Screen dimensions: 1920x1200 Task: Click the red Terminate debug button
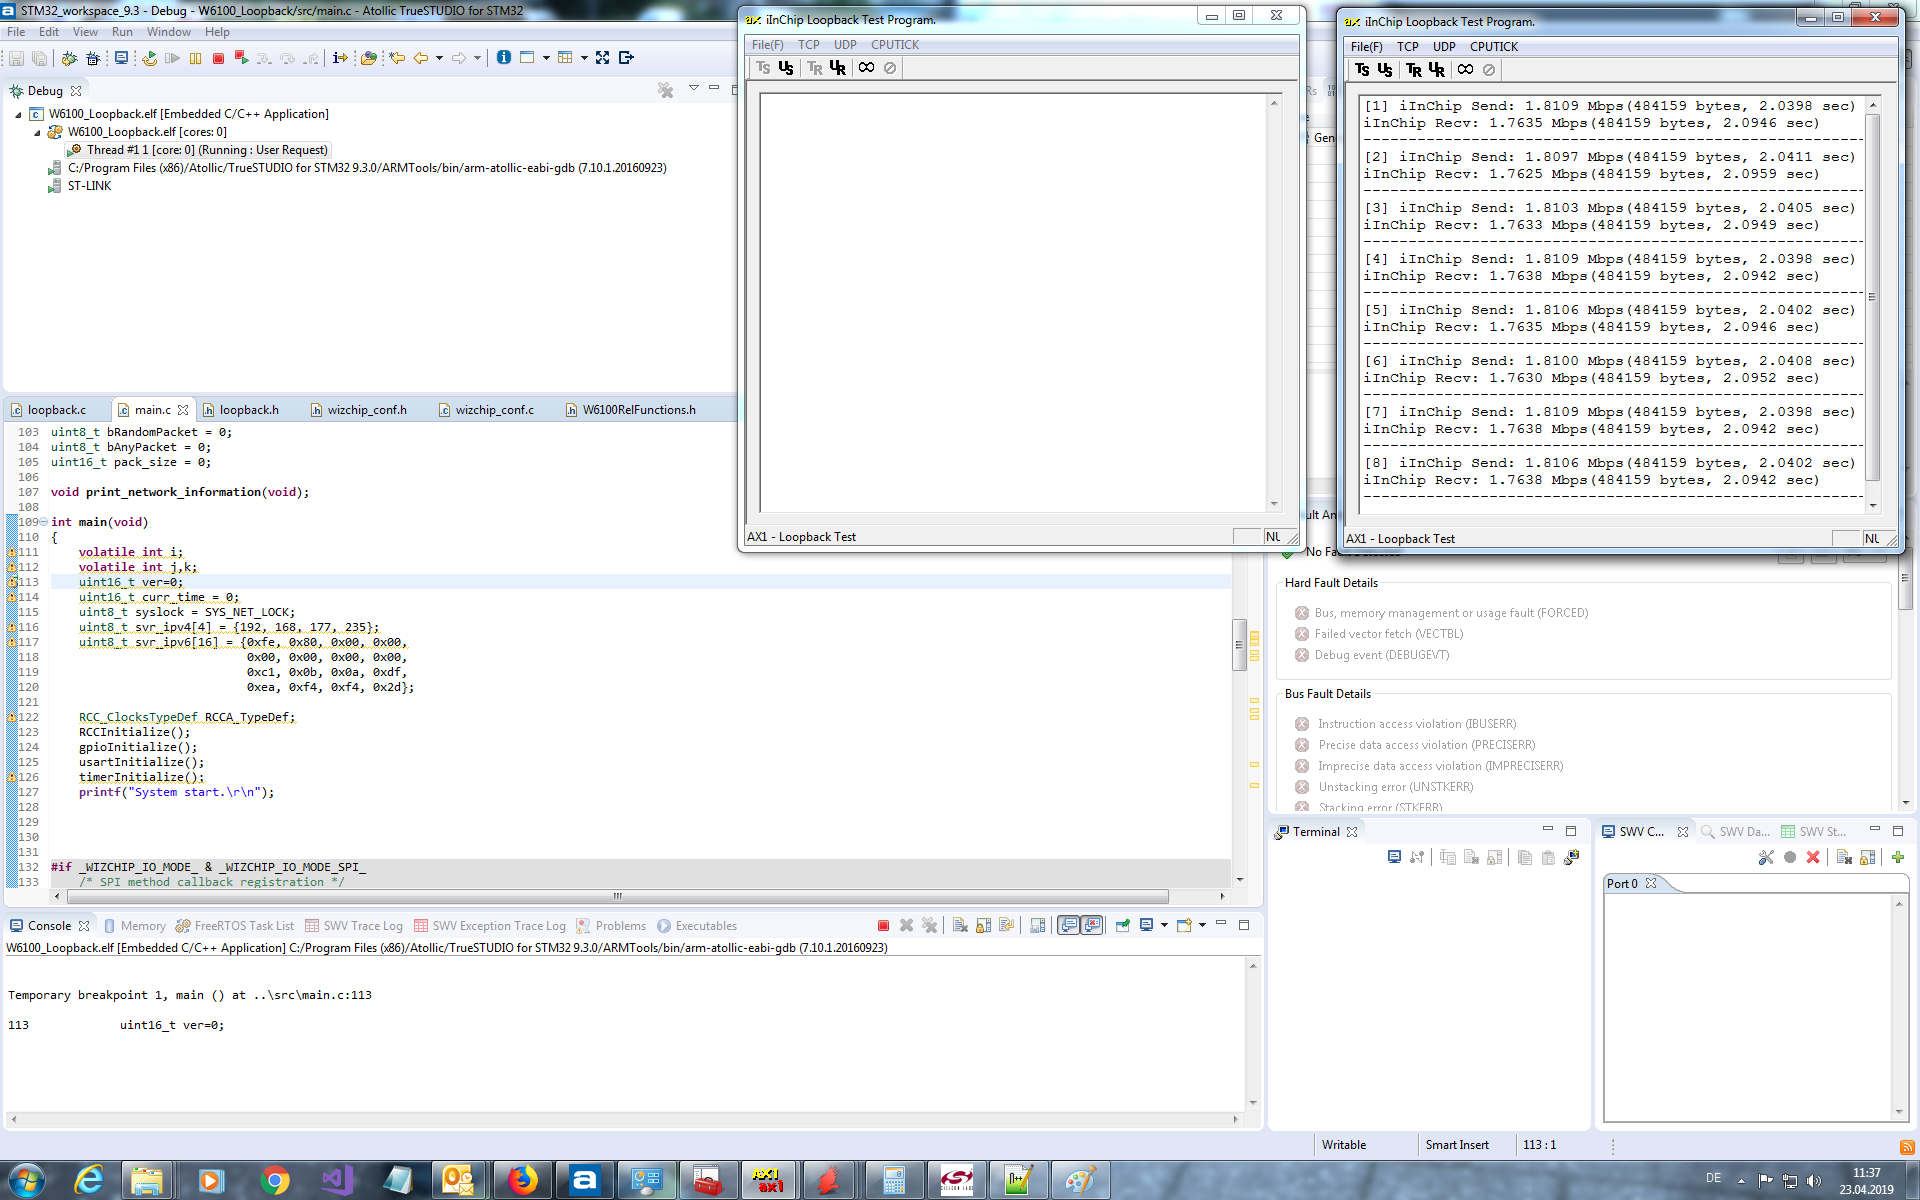tap(218, 58)
